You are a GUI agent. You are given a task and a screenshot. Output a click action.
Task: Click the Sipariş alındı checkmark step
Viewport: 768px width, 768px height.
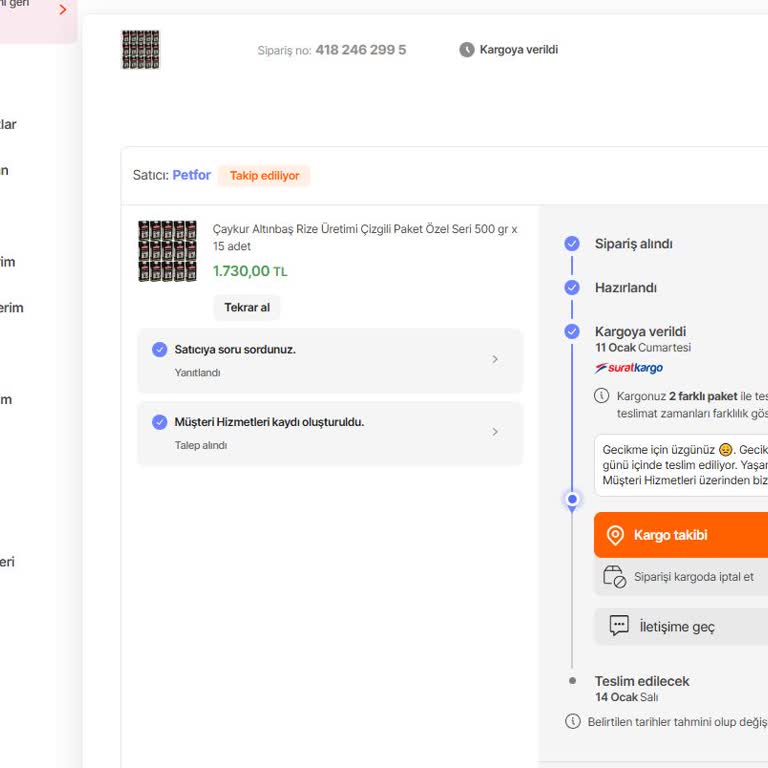coord(572,244)
